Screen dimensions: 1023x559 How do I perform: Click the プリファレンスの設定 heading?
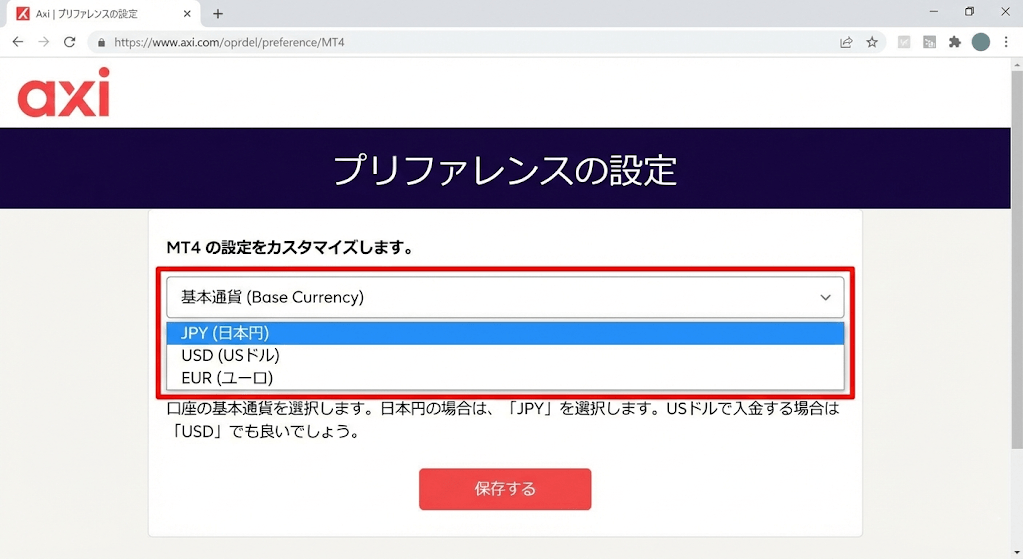pos(505,170)
